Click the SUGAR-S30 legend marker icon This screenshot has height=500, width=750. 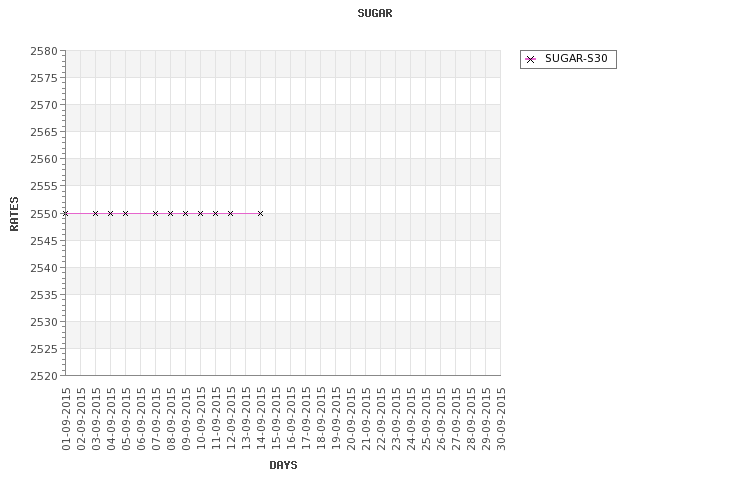530,59
